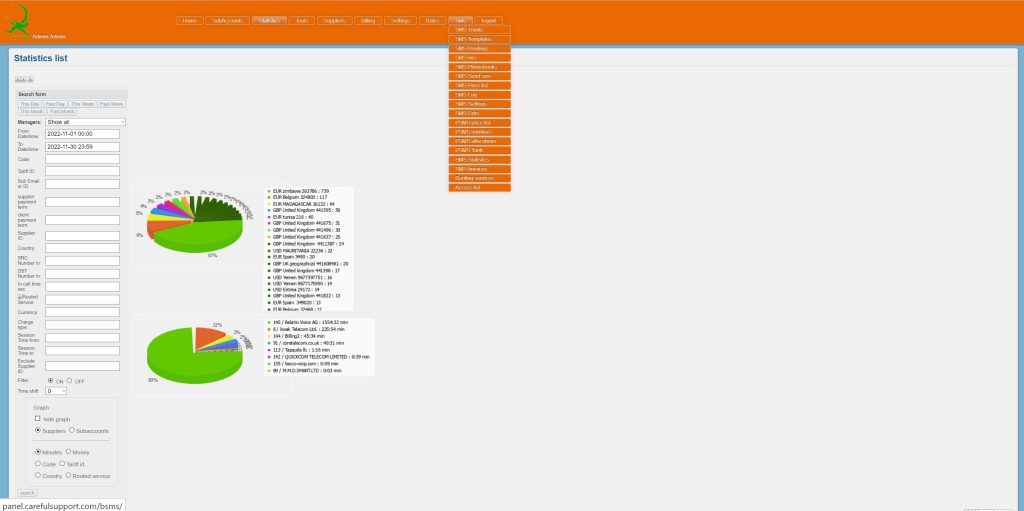Click the From Datetime field
The height and width of the screenshot is (511, 1024).
tap(82, 134)
